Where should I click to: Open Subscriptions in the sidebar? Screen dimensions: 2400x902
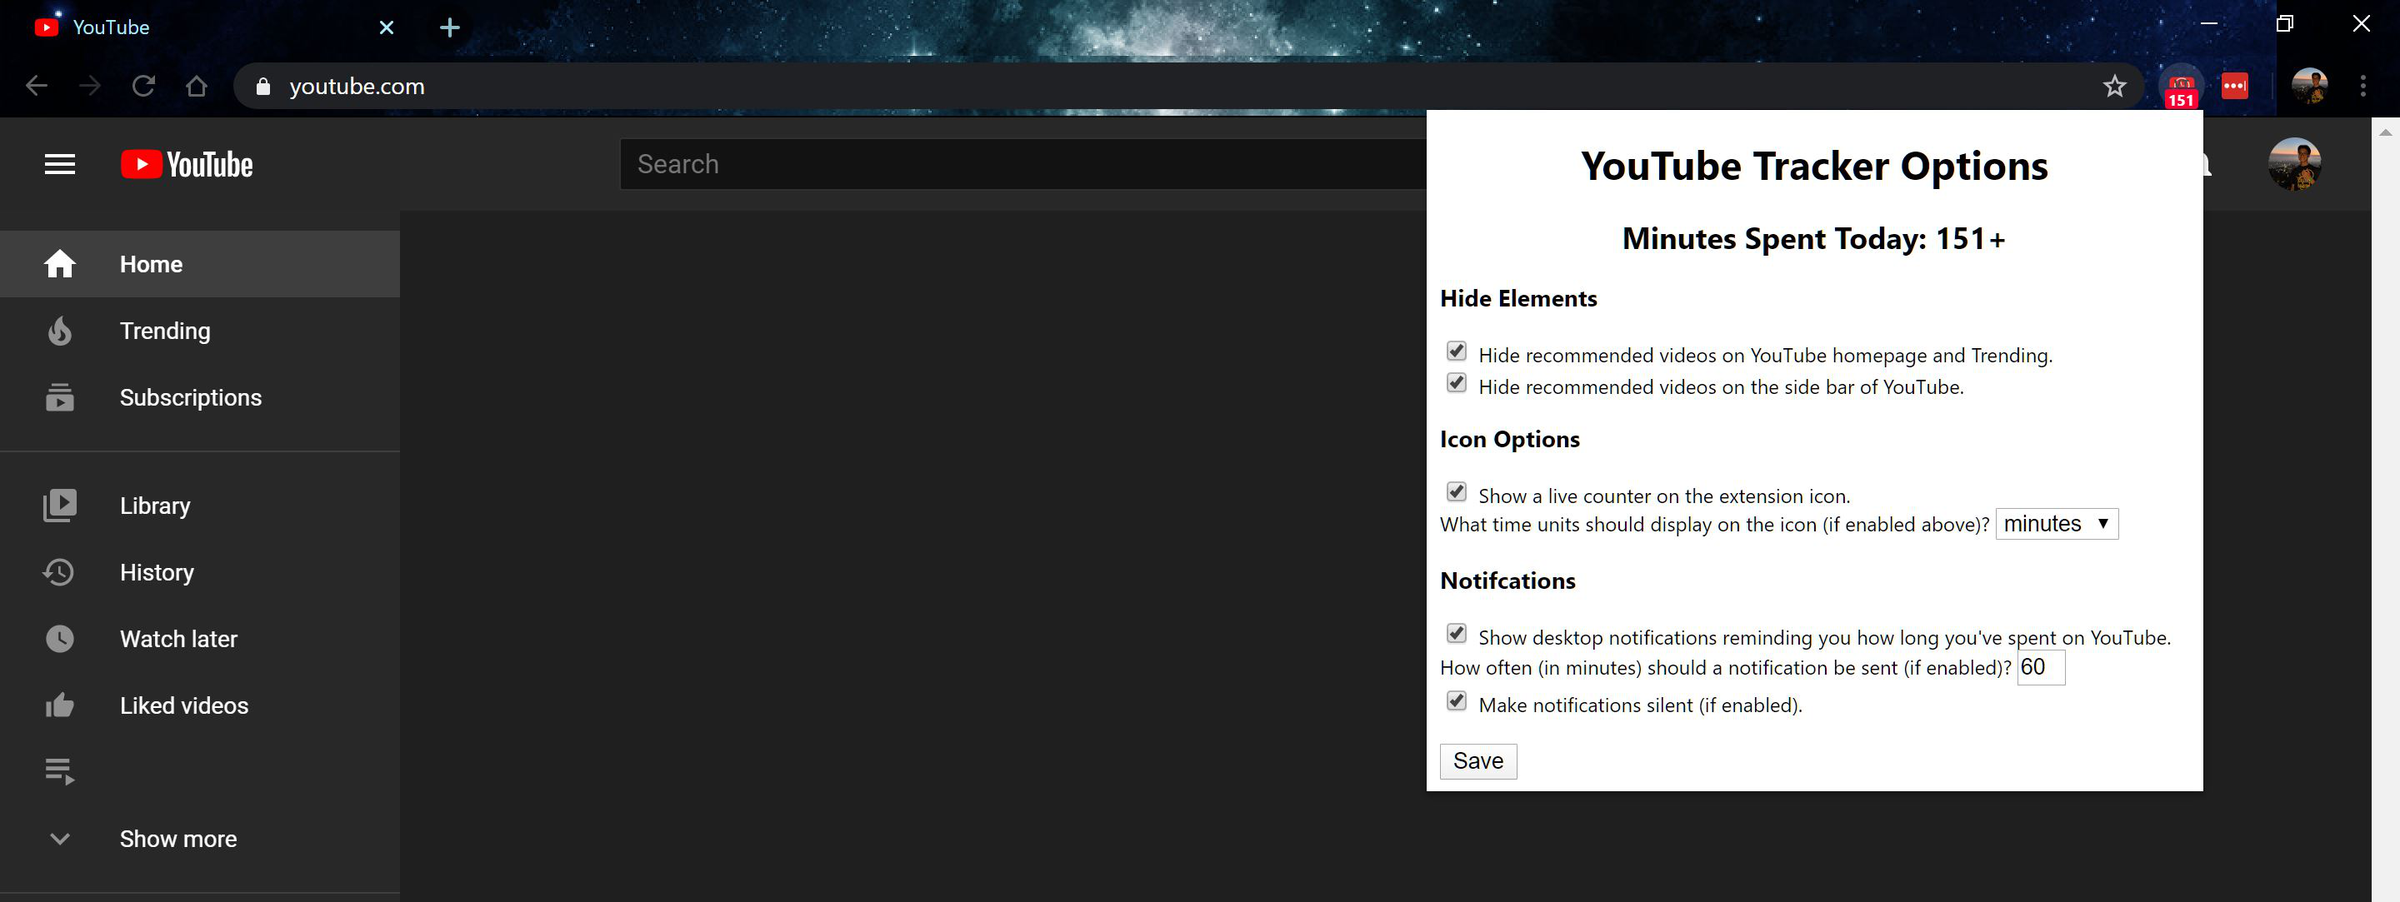pyautogui.click(x=200, y=397)
